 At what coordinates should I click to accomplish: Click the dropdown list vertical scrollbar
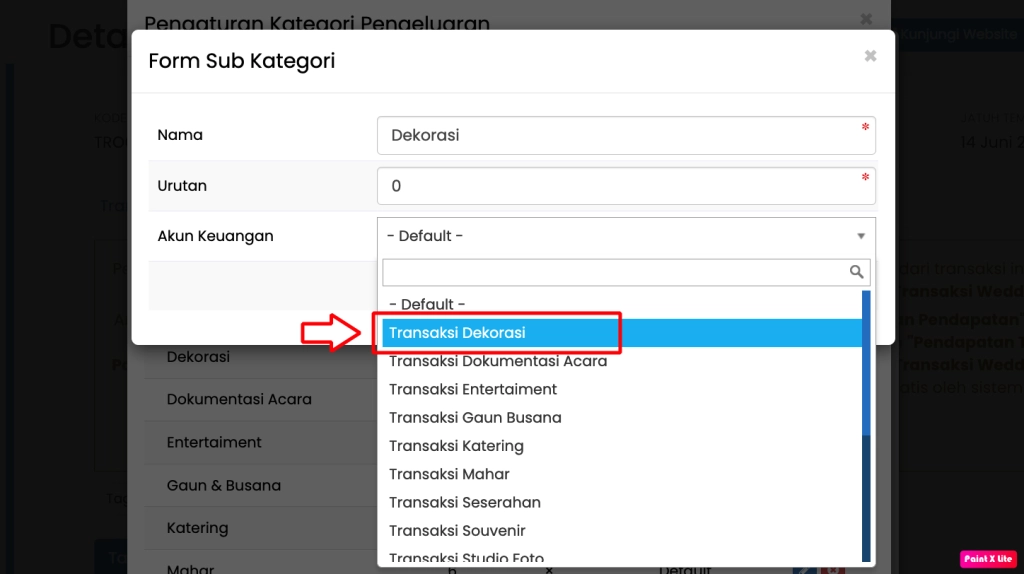click(x=866, y=420)
